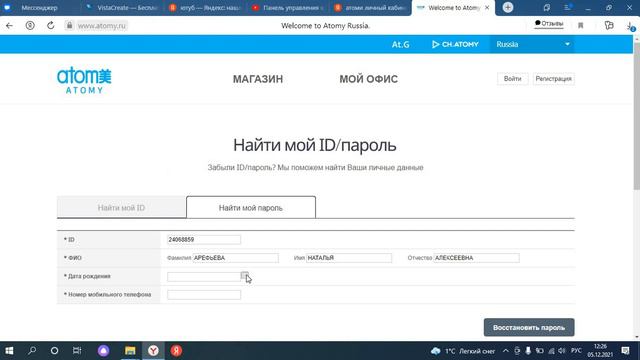Click the ID input field

coord(204,240)
